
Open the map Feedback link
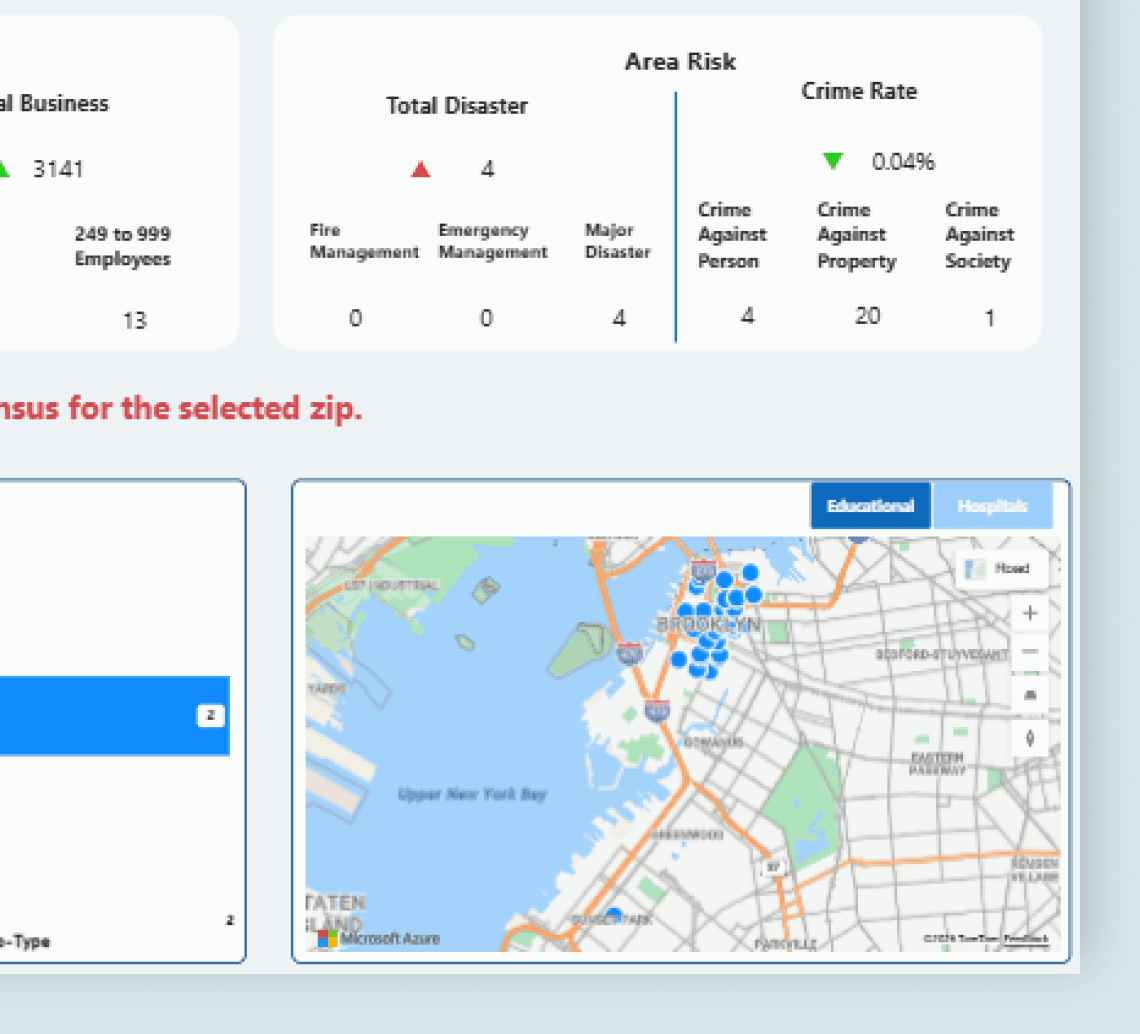tap(1026, 939)
